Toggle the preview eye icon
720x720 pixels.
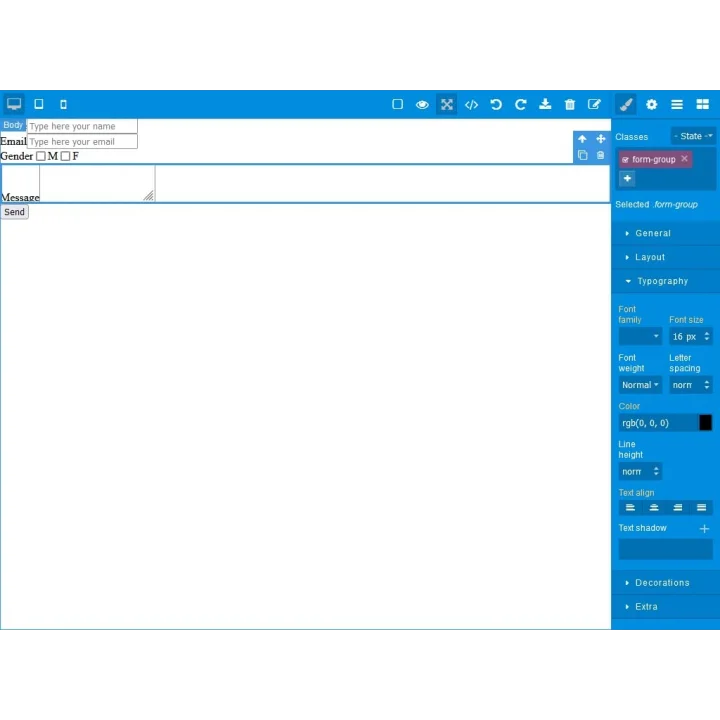click(x=422, y=105)
